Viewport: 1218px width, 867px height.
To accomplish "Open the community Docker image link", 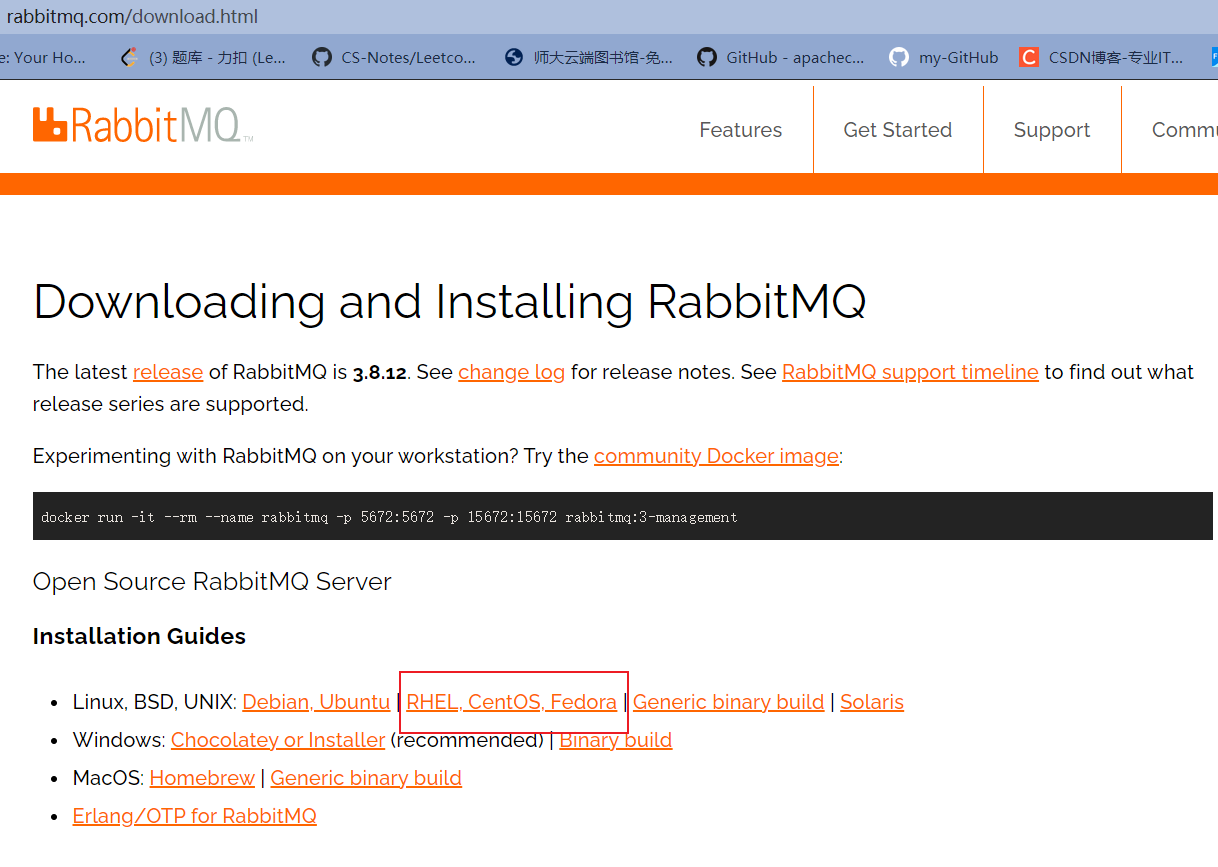I will point(716,456).
